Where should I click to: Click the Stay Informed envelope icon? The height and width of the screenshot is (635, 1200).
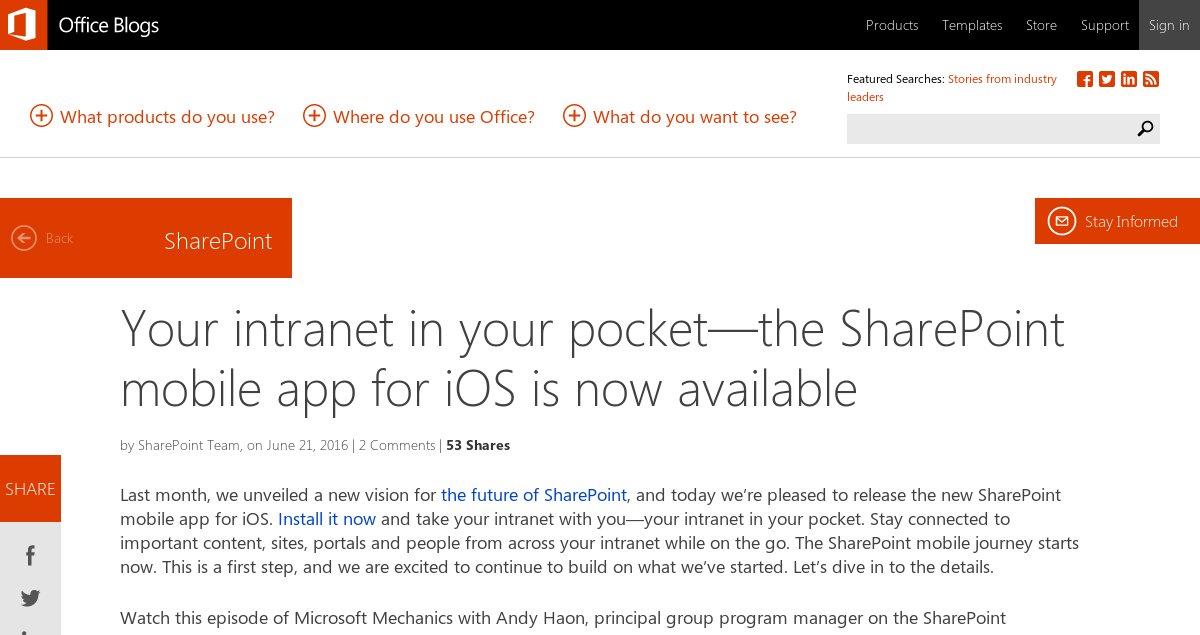pyautogui.click(x=1062, y=221)
